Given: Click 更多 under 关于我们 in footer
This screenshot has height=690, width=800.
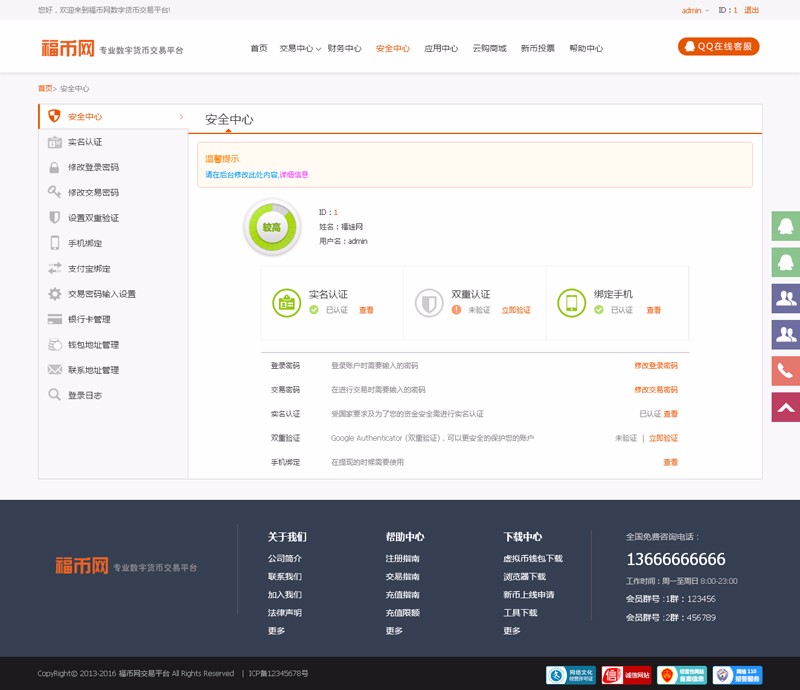Looking at the screenshot, I should (x=277, y=631).
